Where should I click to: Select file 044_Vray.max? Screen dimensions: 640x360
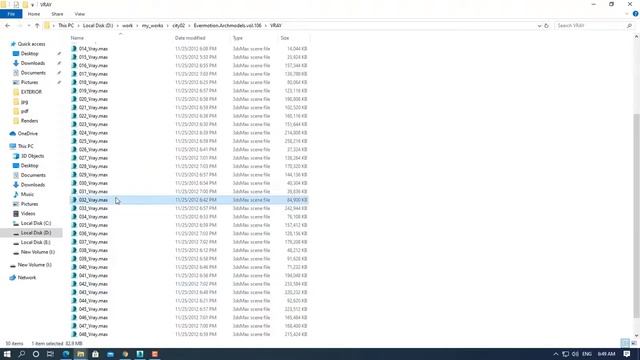pyautogui.click(x=93, y=301)
